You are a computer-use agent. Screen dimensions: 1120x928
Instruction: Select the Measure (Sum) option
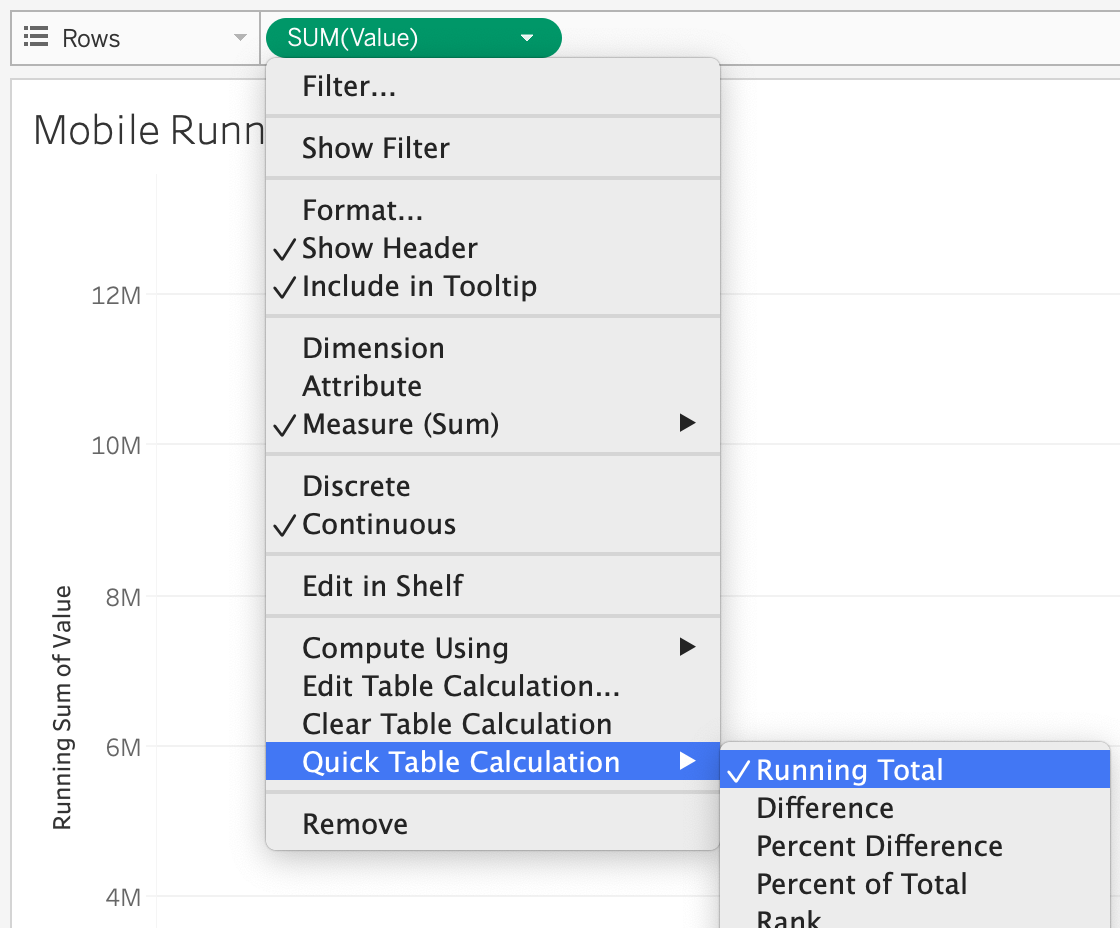pyautogui.click(x=492, y=424)
